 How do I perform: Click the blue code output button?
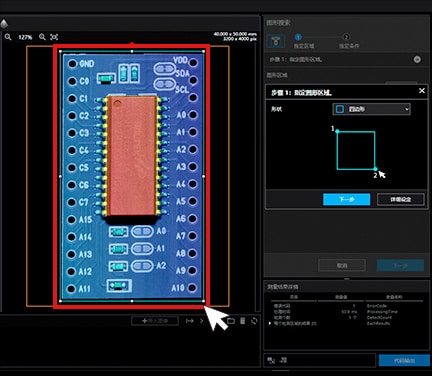pos(404,361)
